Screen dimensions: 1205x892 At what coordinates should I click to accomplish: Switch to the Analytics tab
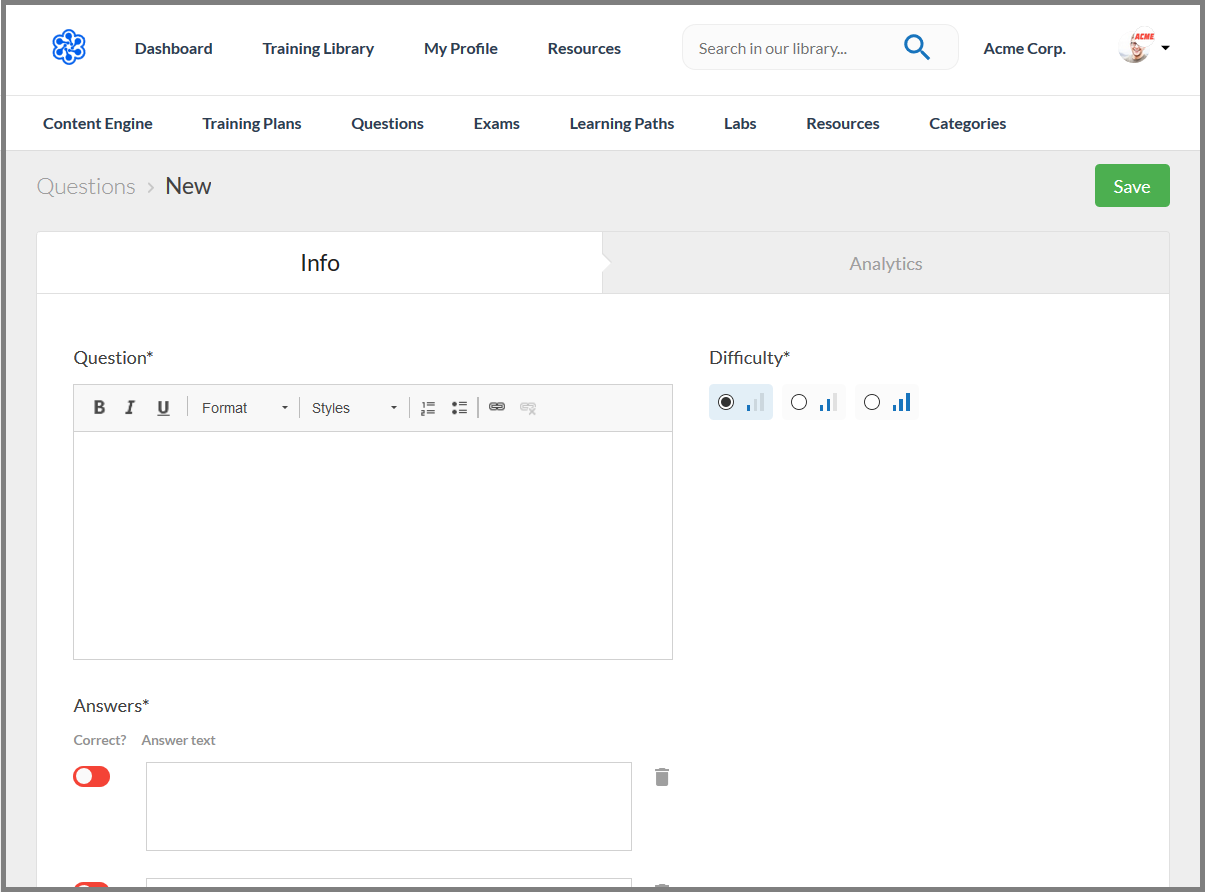886,263
